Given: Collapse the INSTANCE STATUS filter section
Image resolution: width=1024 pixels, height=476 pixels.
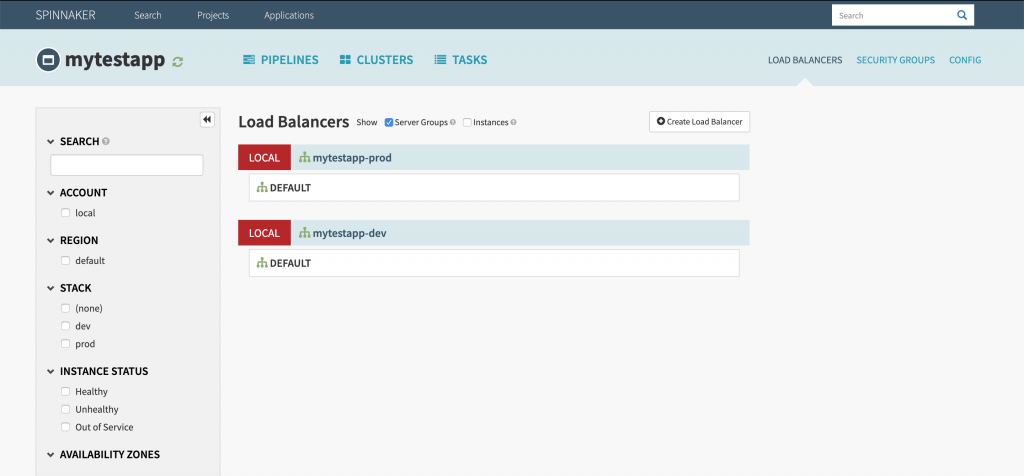Looking at the screenshot, I should coord(51,372).
